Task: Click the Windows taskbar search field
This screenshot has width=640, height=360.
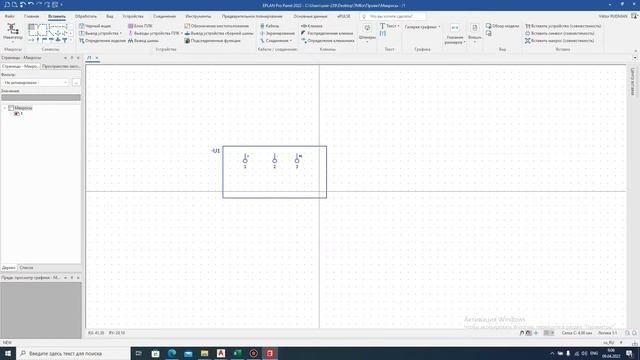Action: [x=73, y=353]
